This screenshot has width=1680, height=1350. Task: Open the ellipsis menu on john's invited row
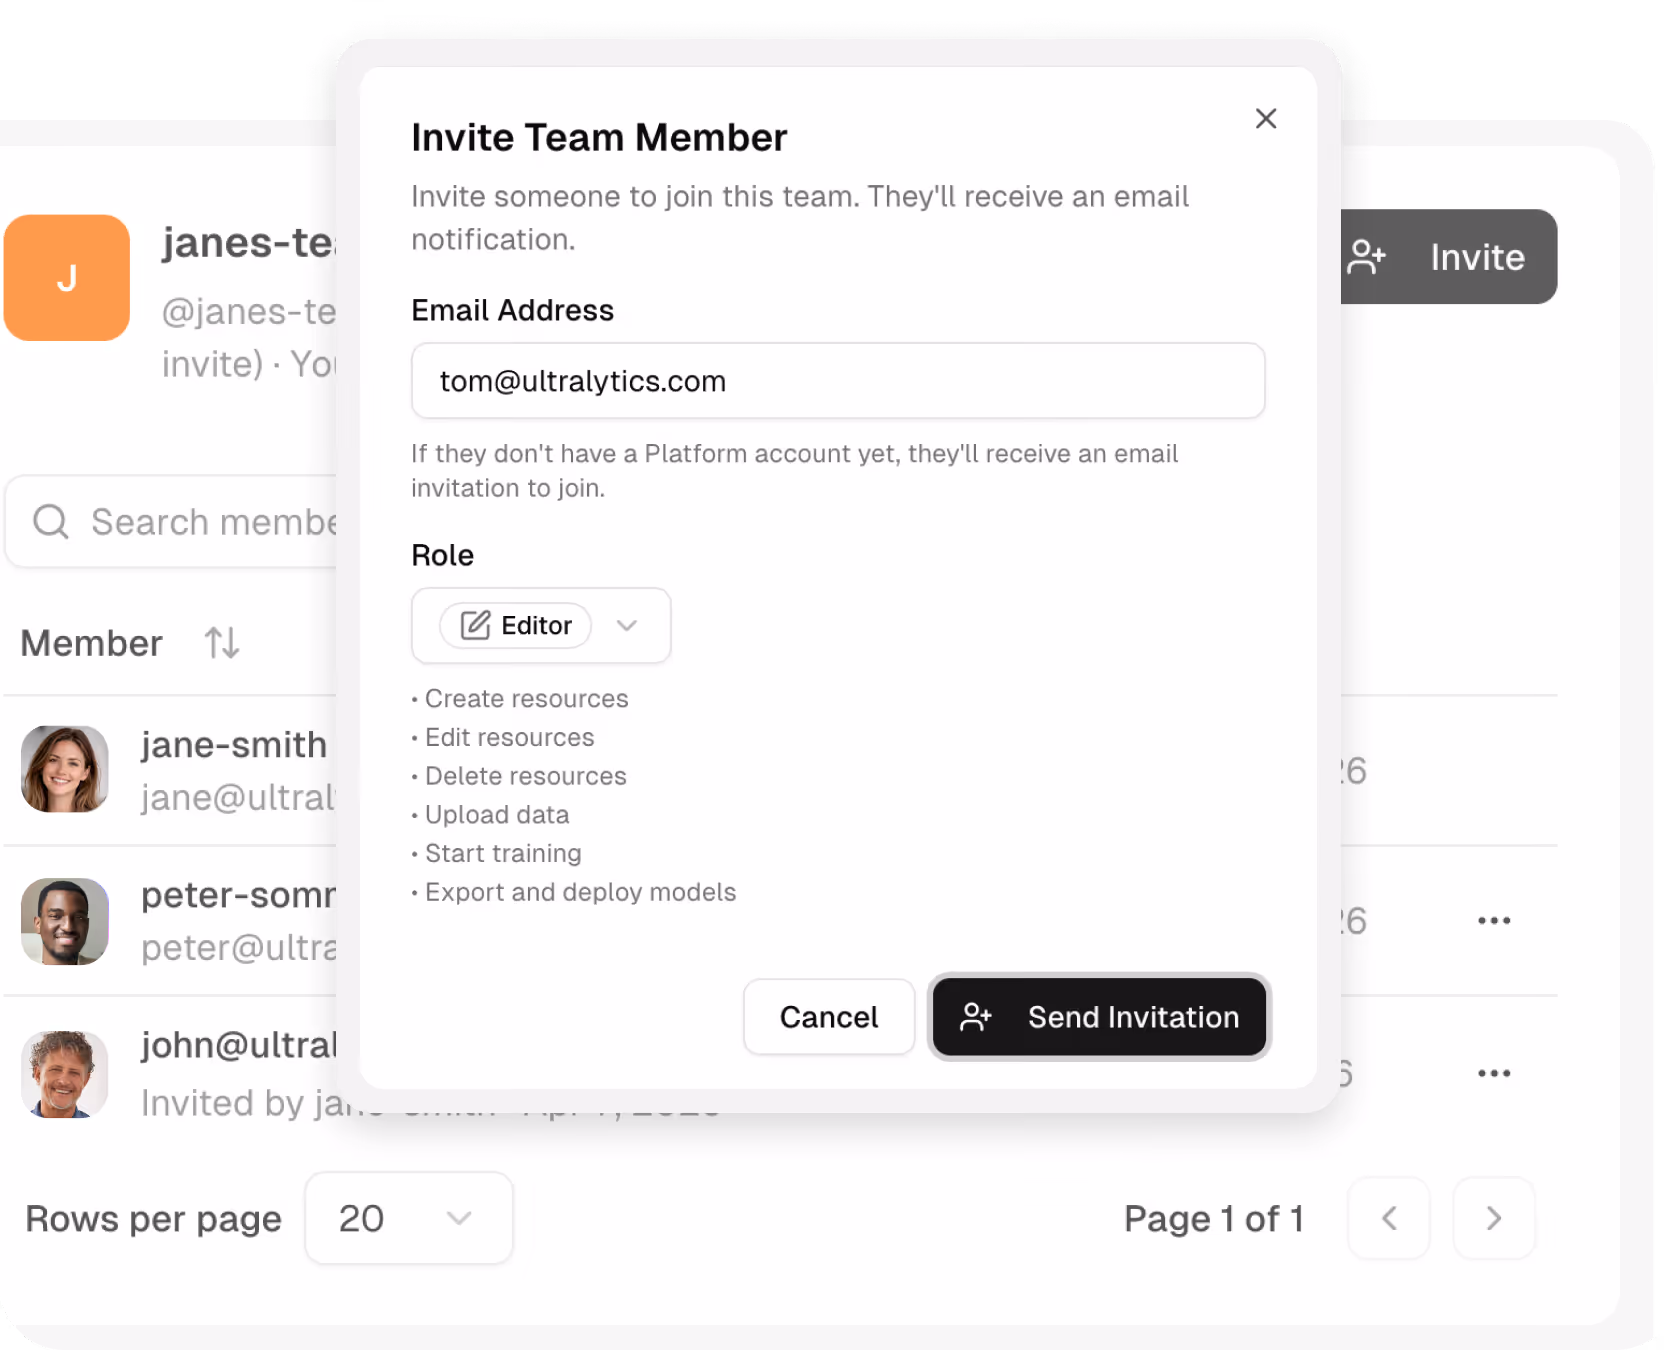point(1493,1071)
